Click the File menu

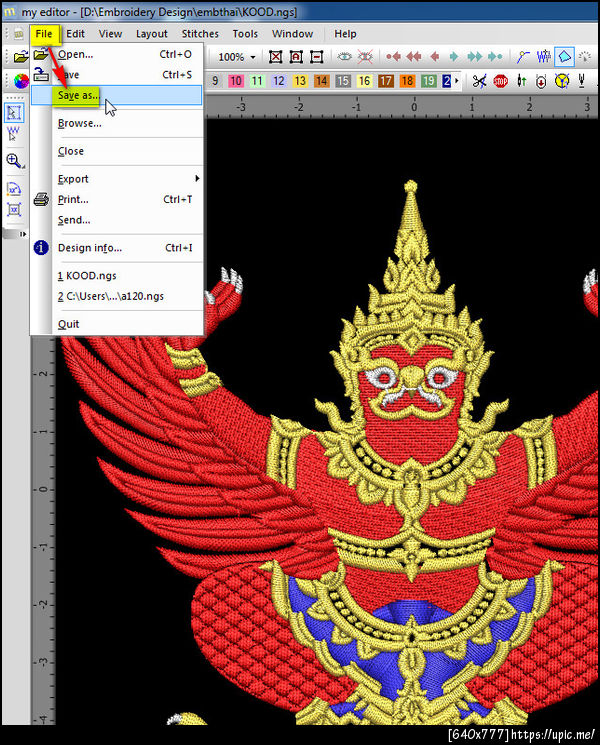(44, 34)
